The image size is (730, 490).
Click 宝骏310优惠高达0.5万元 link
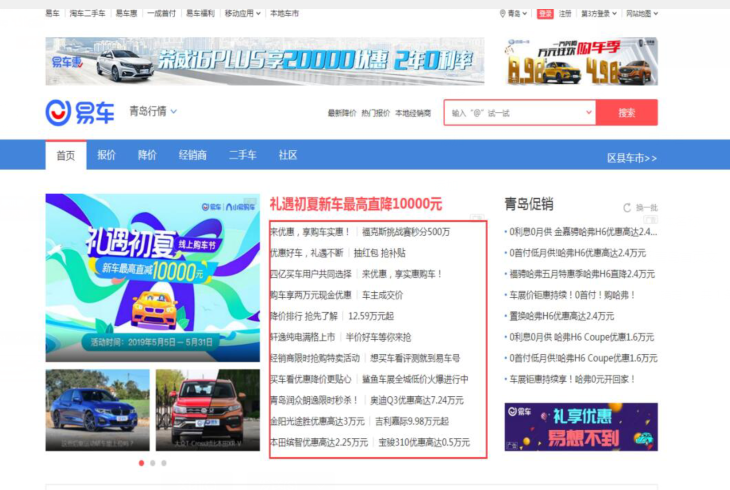click(x=424, y=442)
